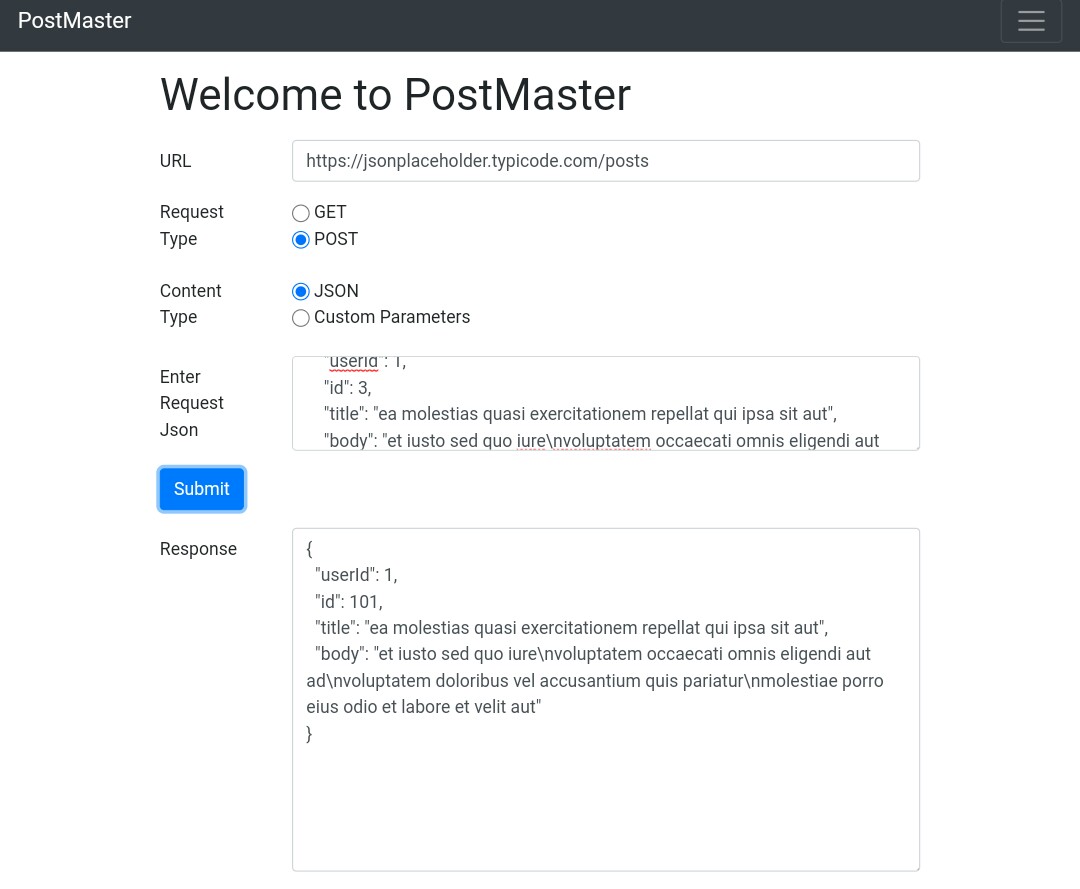Choose JSON content type
Screen dimensions: 1080x889
tap(300, 291)
